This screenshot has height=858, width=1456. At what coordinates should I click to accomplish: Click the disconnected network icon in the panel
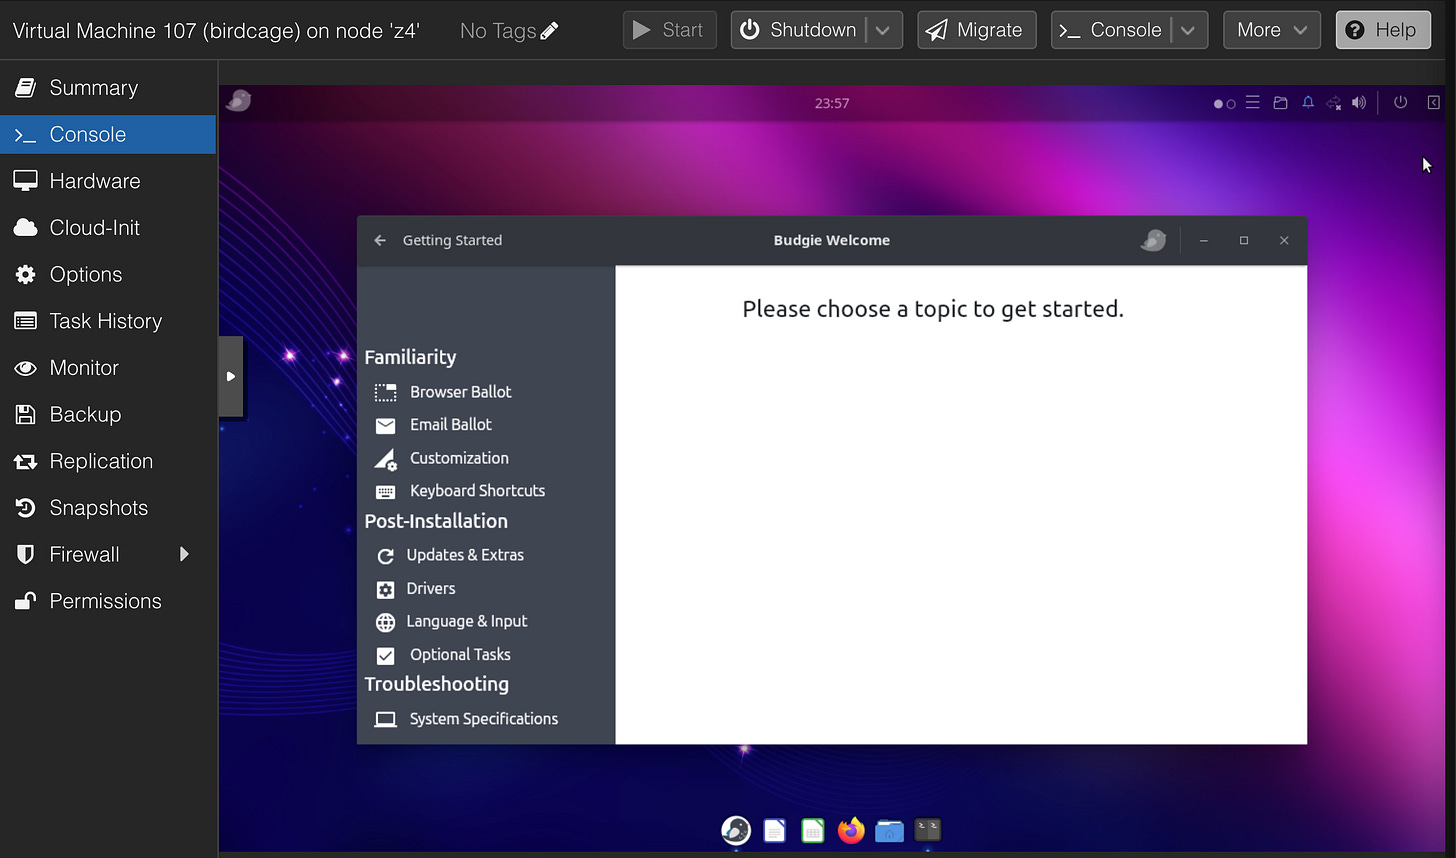coord(1334,103)
